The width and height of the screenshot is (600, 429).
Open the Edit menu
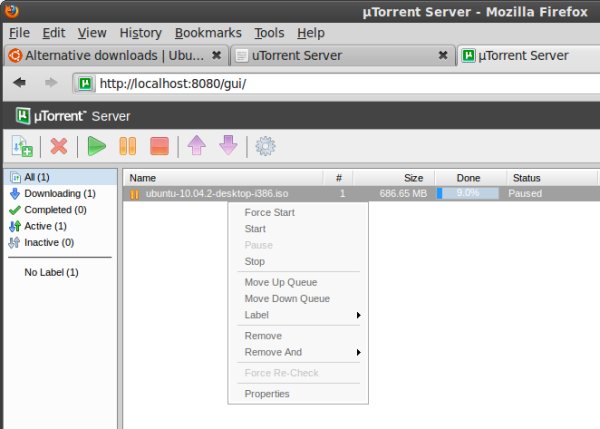54,33
